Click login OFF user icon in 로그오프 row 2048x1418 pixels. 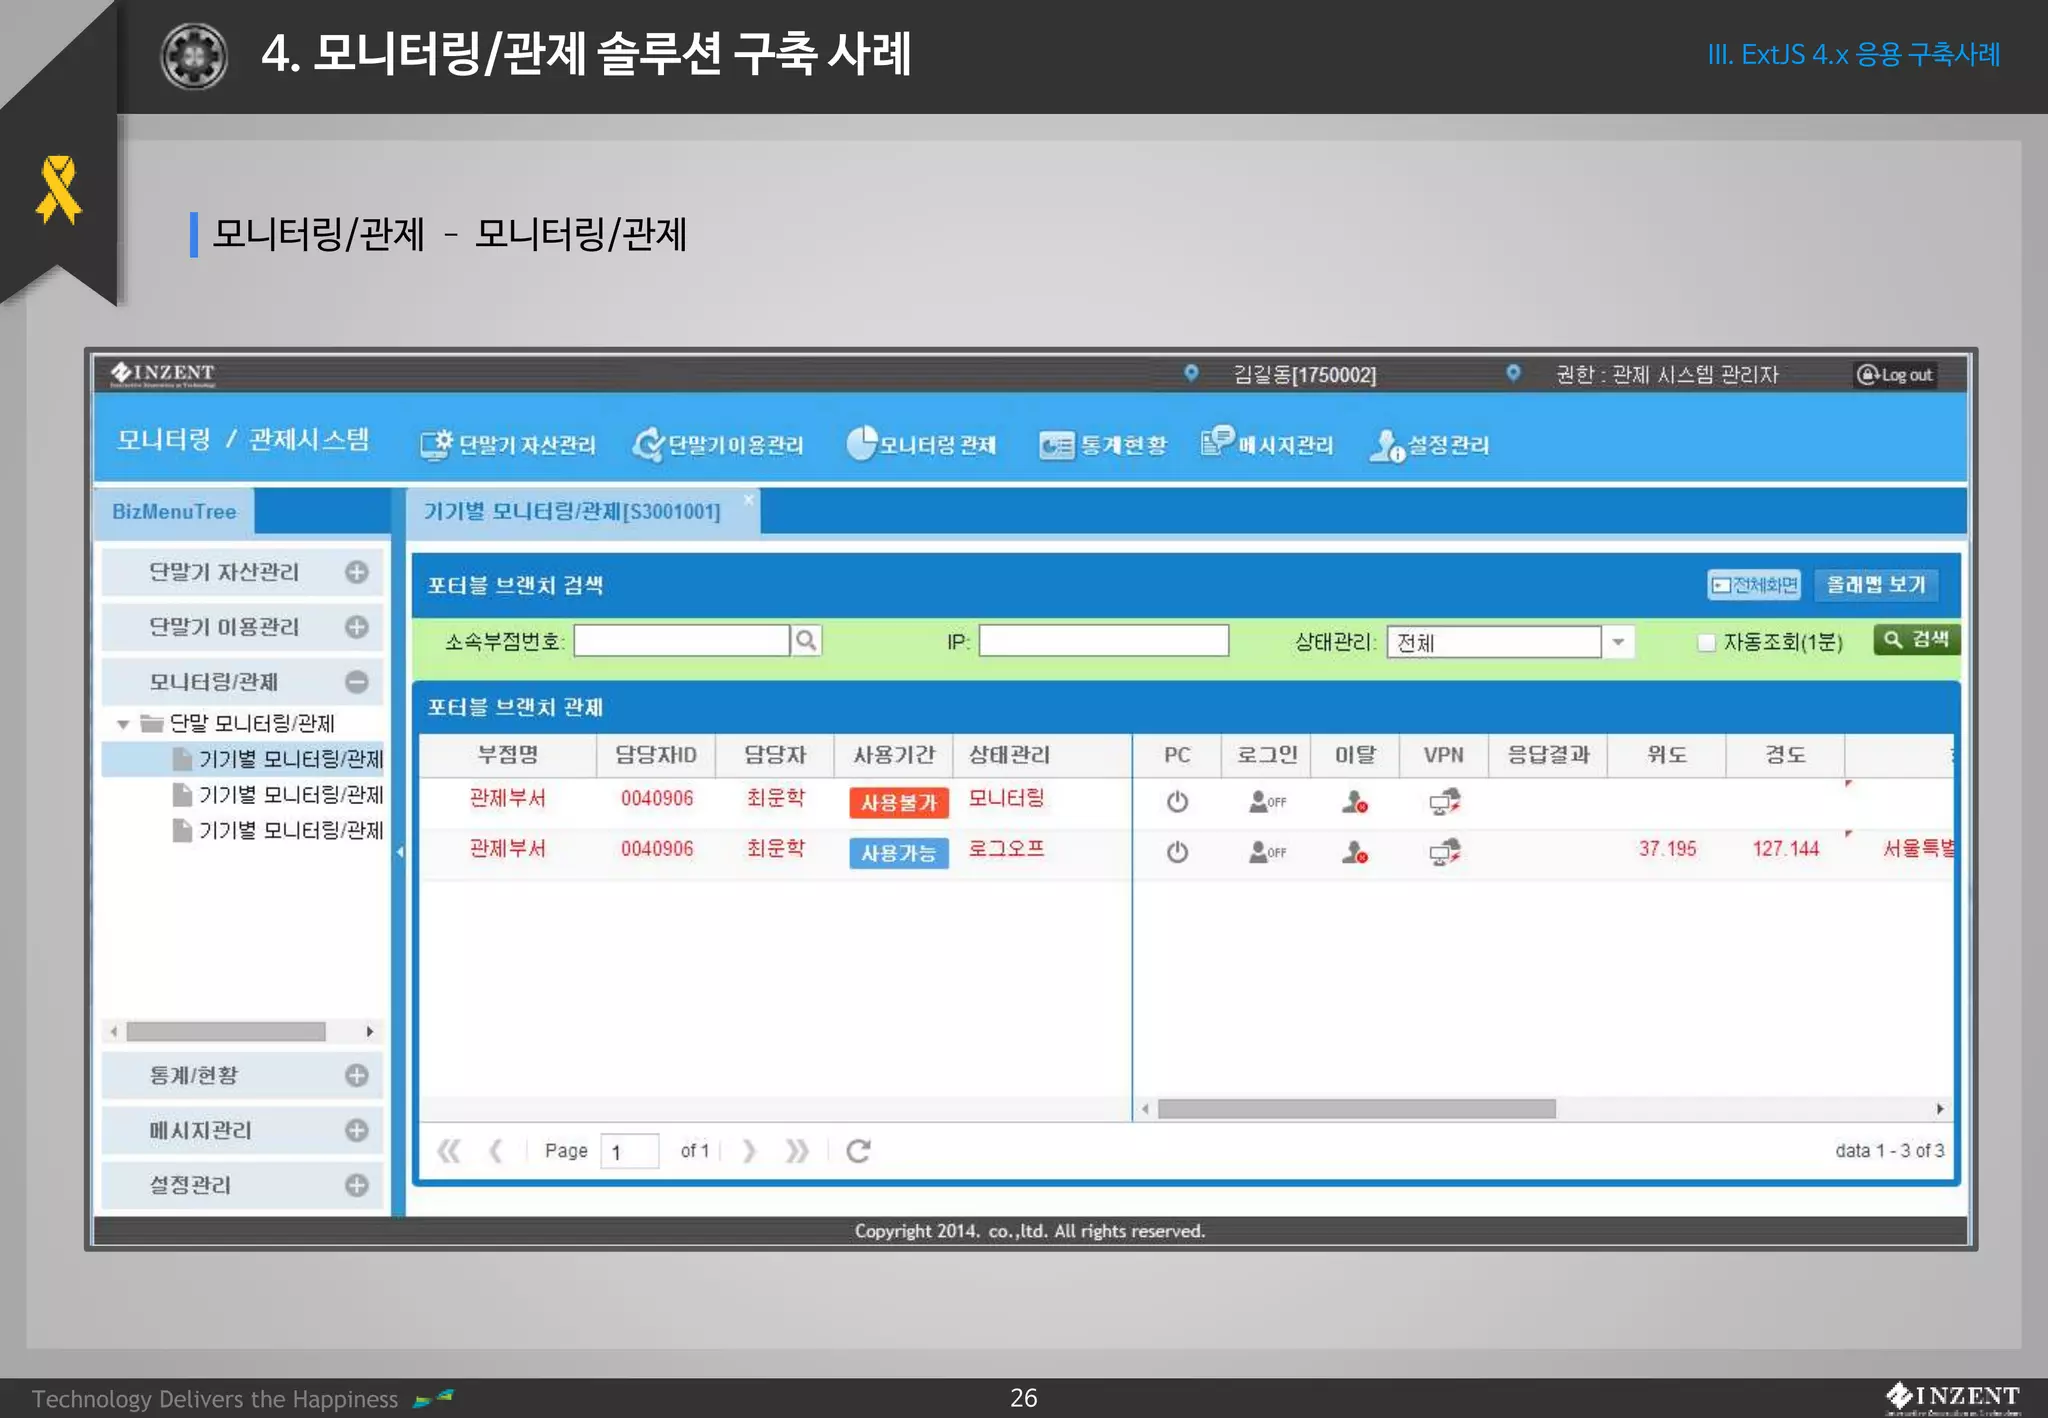[1267, 852]
